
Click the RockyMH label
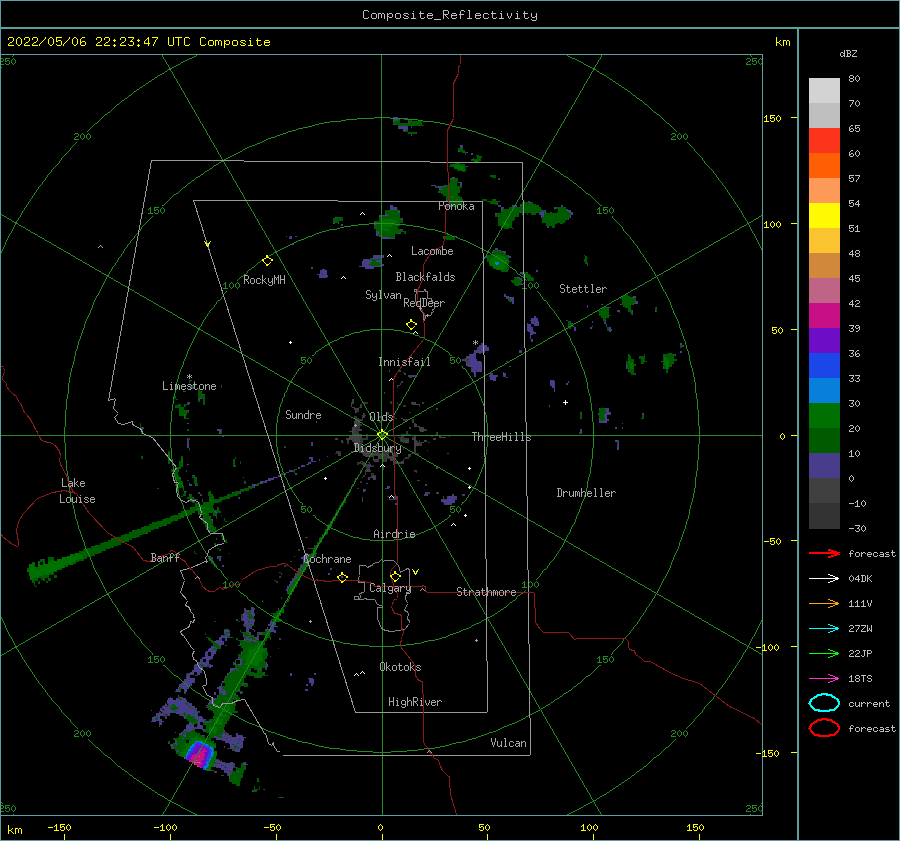click(x=264, y=280)
